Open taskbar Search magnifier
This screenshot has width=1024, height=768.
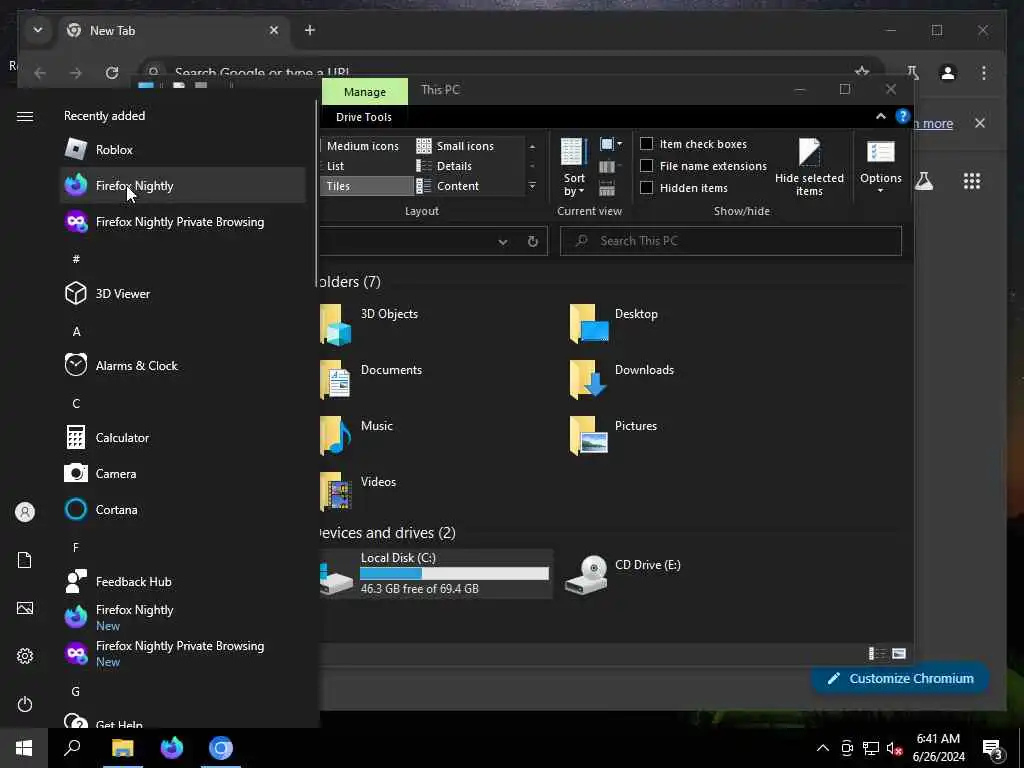click(x=72, y=748)
